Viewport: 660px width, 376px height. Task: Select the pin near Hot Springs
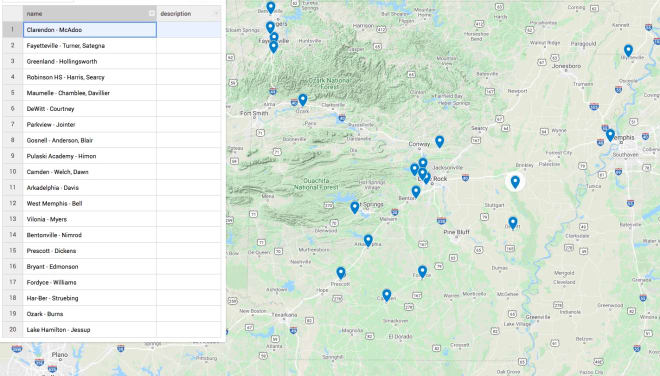pos(355,207)
